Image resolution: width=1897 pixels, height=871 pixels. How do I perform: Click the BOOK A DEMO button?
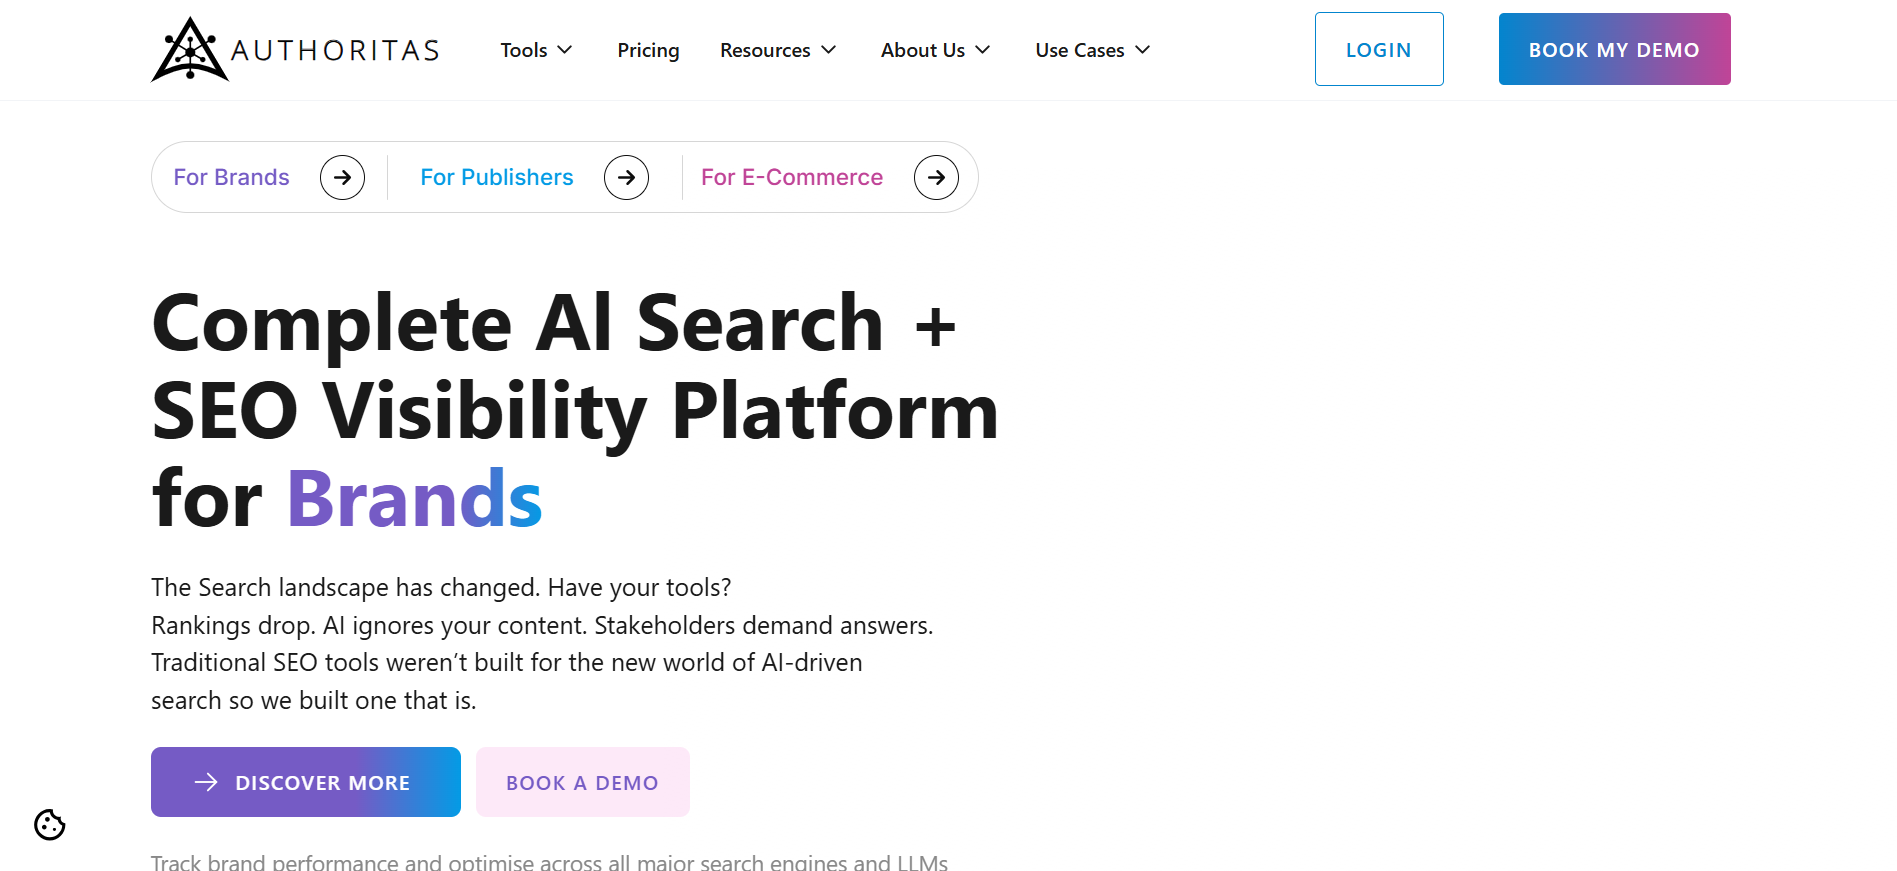[582, 782]
